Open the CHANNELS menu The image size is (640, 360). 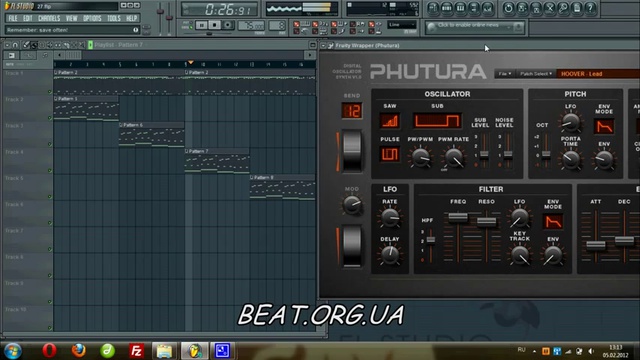click(x=49, y=18)
